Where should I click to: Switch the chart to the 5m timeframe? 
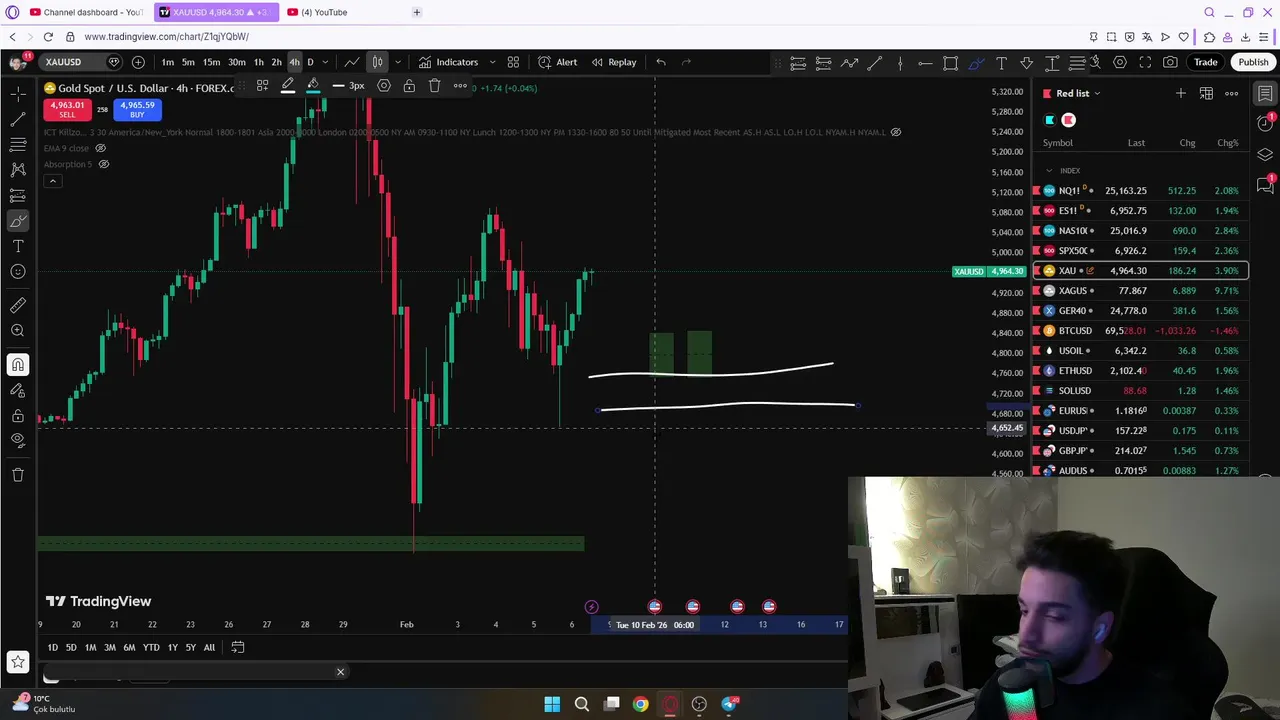tap(188, 62)
